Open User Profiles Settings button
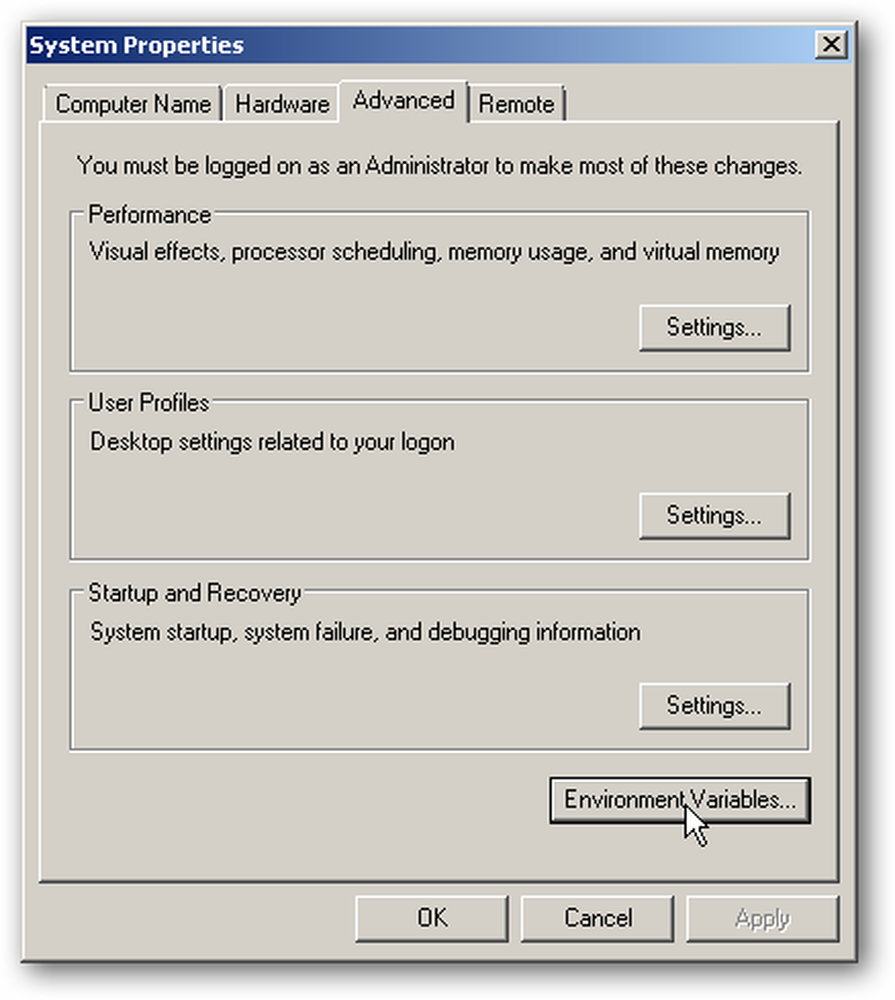The height and width of the screenshot is (1000, 895). [x=714, y=515]
